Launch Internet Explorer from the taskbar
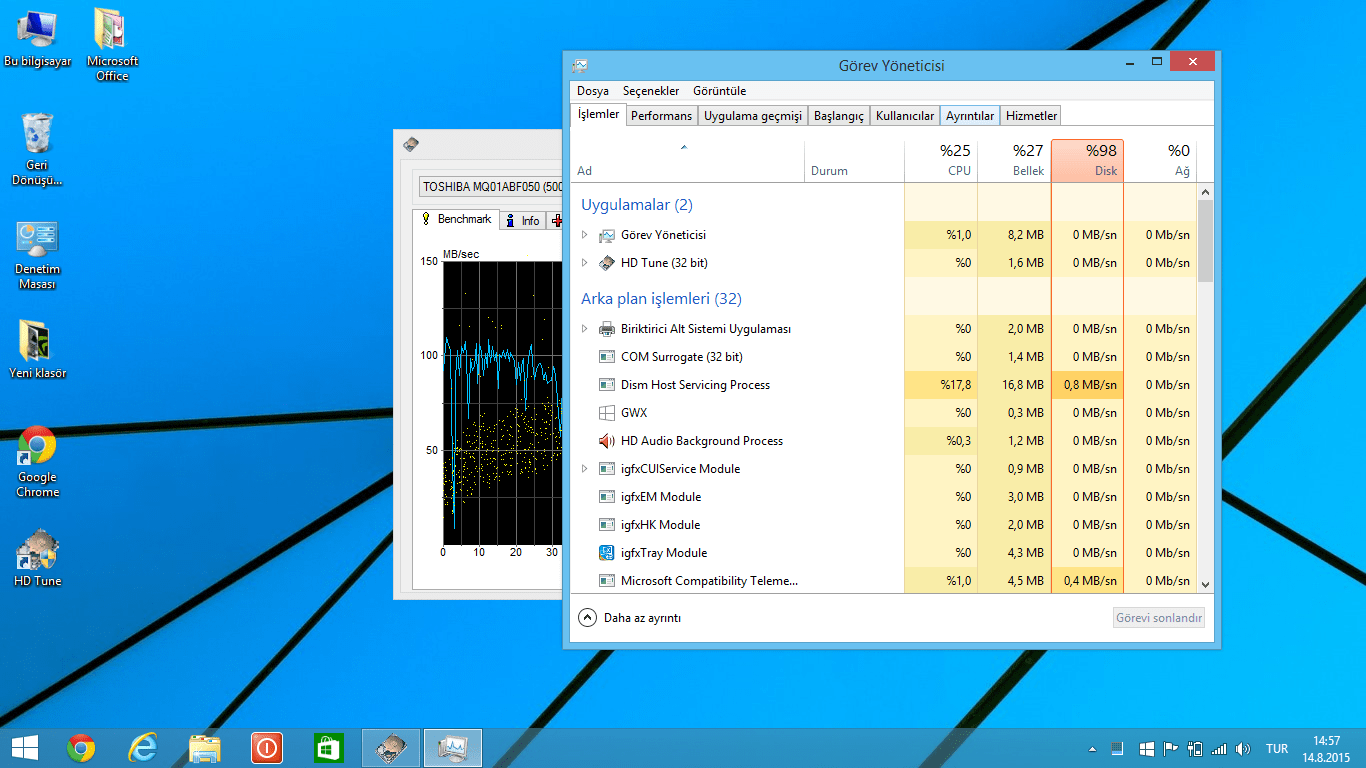Image resolution: width=1366 pixels, height=768 pixels. tap(143, 747)
